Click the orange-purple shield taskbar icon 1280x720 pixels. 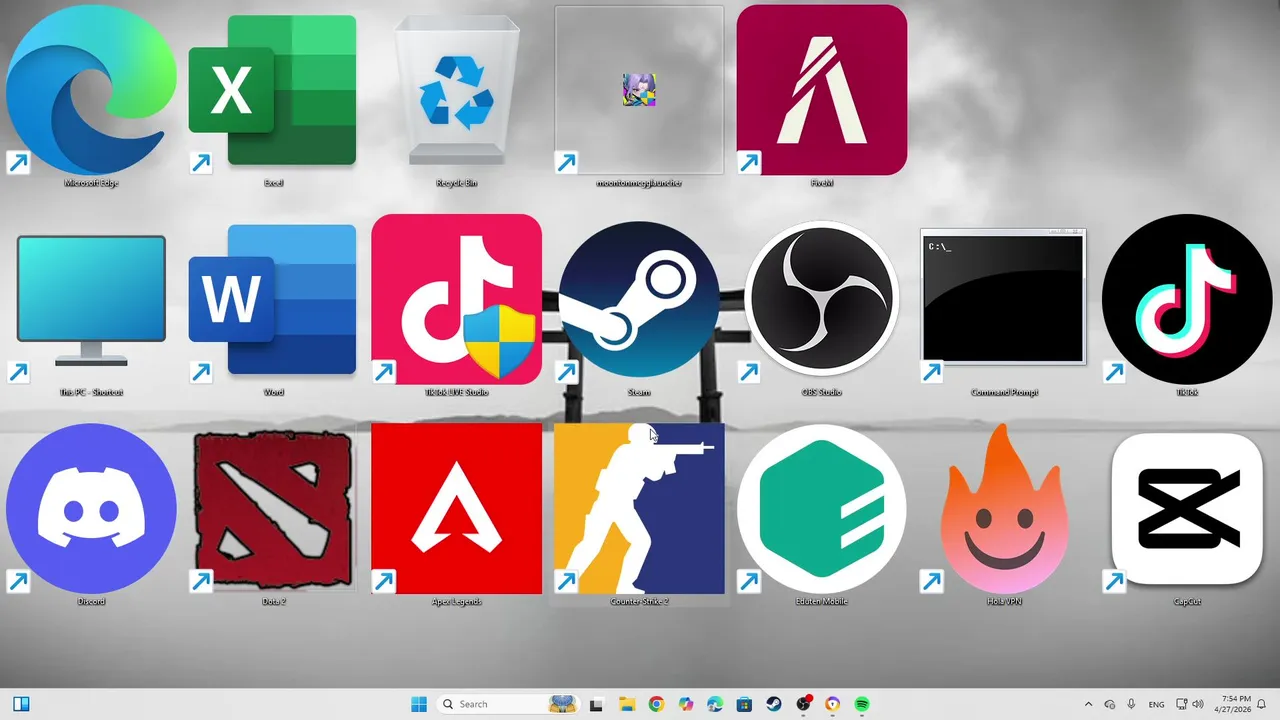coord(833,704)
